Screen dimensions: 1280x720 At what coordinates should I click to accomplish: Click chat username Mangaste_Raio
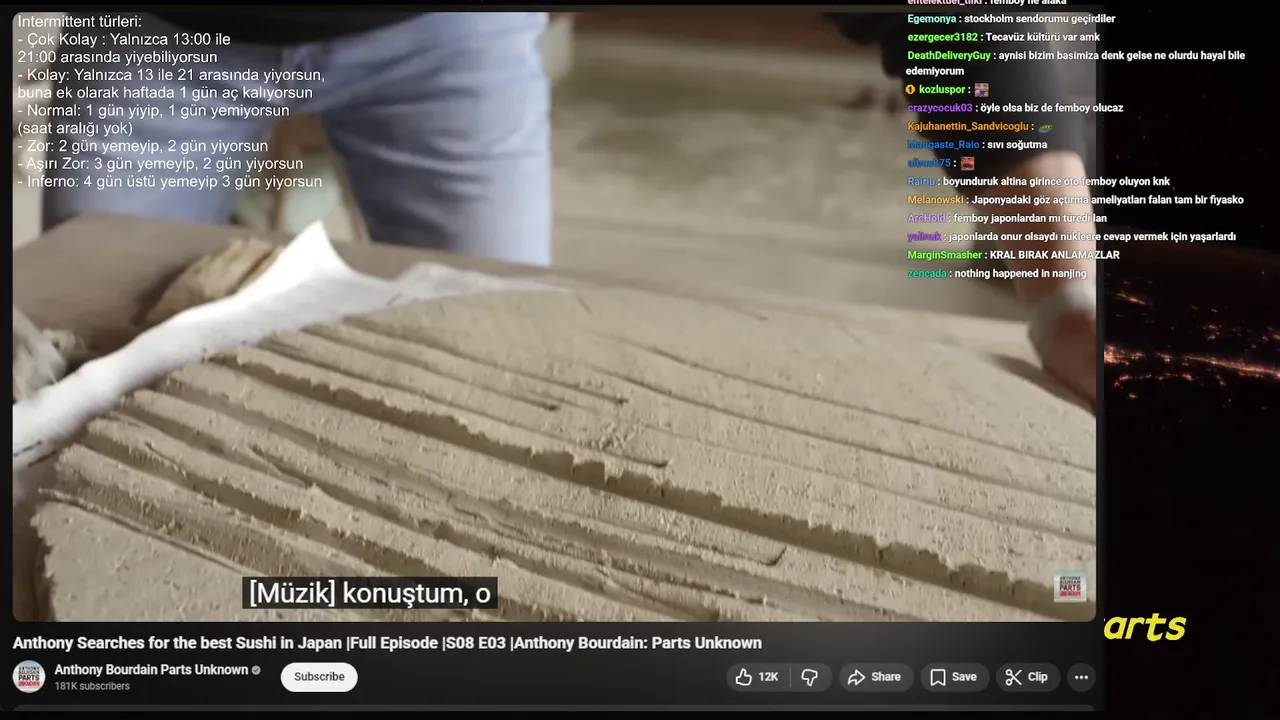click(x=943, y=145)
